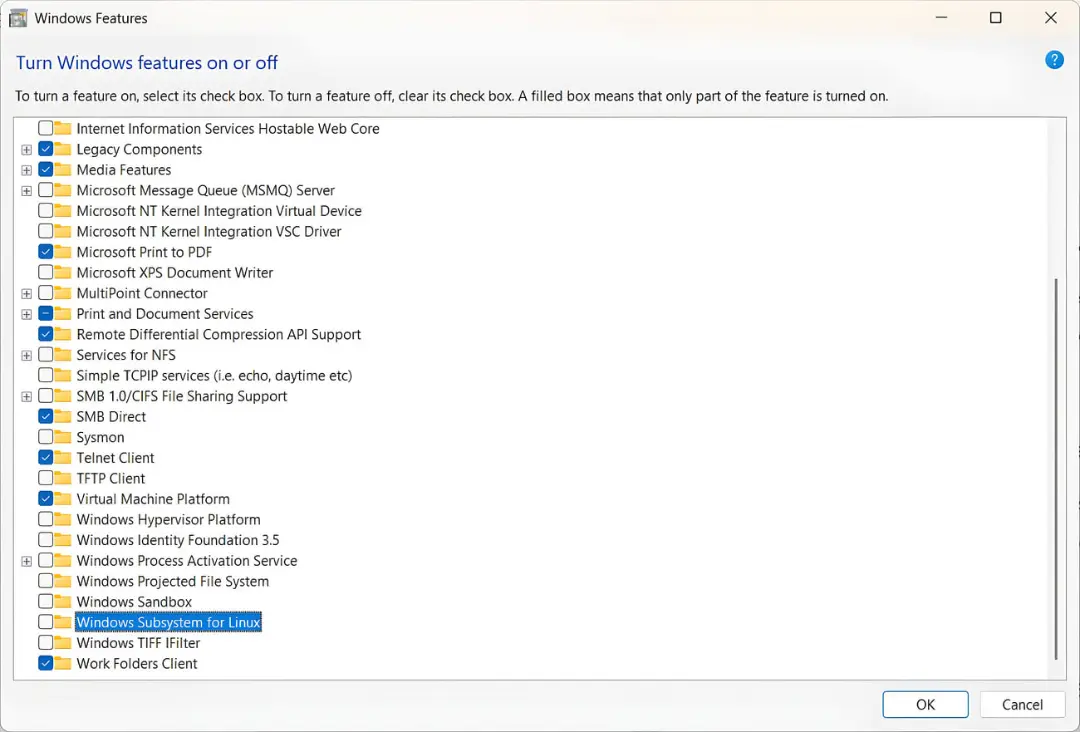Expand the Services for NFS node
Viewport: 1080px width, 732px height.
pos(26,355)
